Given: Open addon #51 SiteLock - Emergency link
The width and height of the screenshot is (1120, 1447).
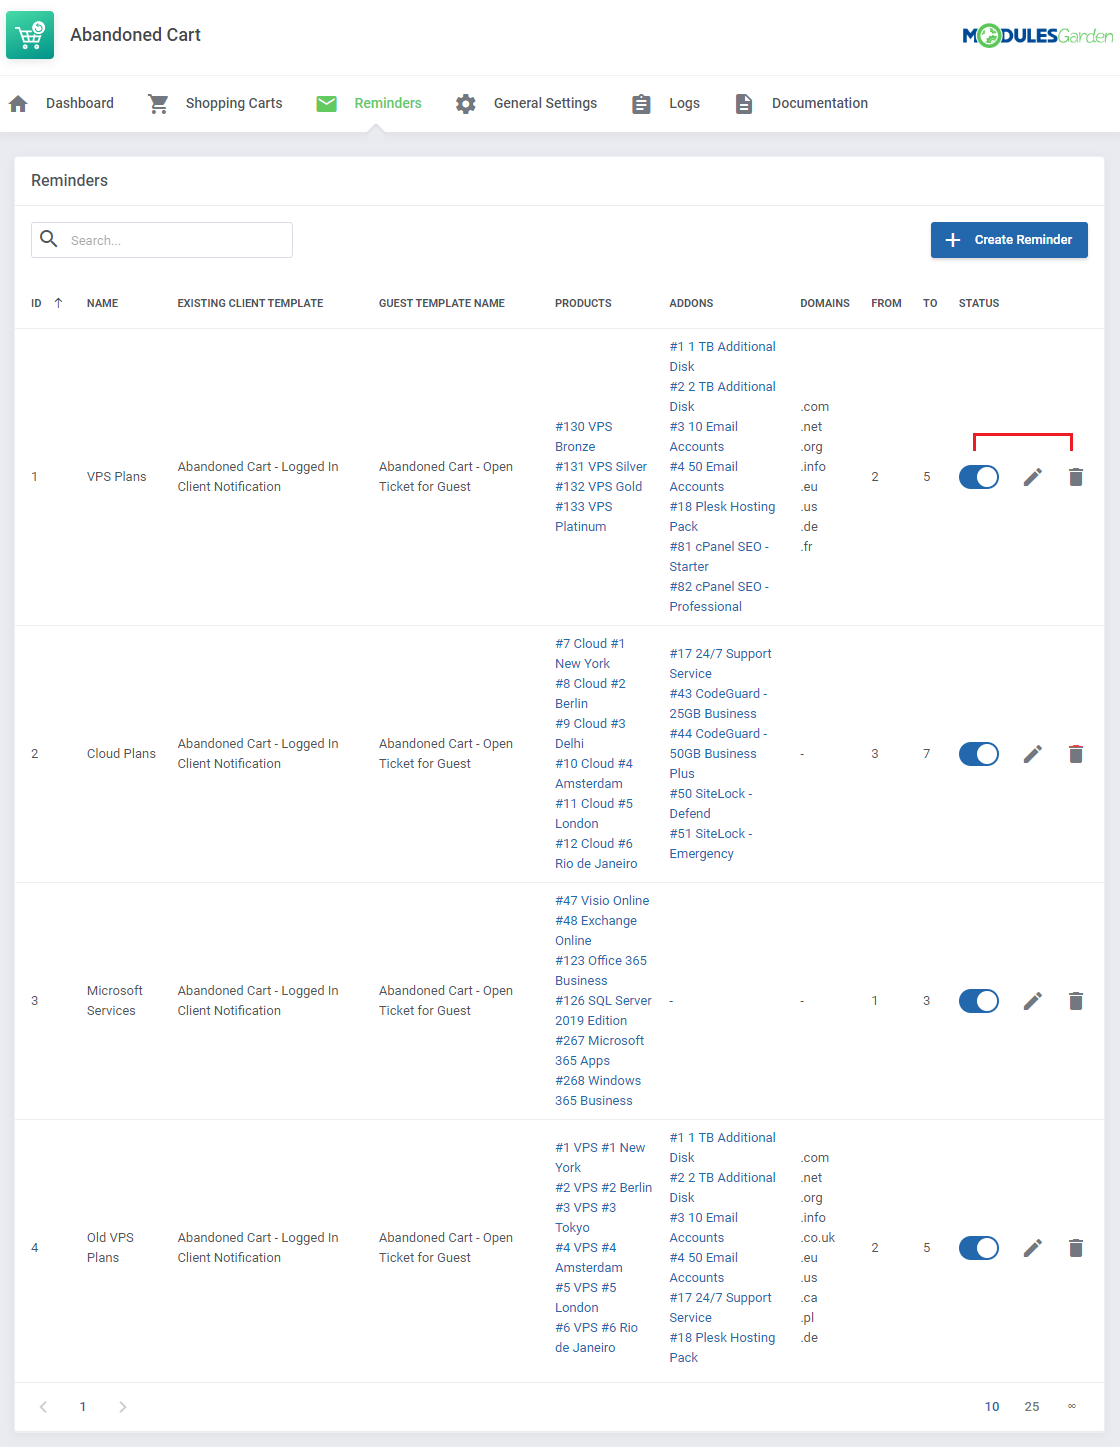Looking at the screenshot, I should click(711, 844).
